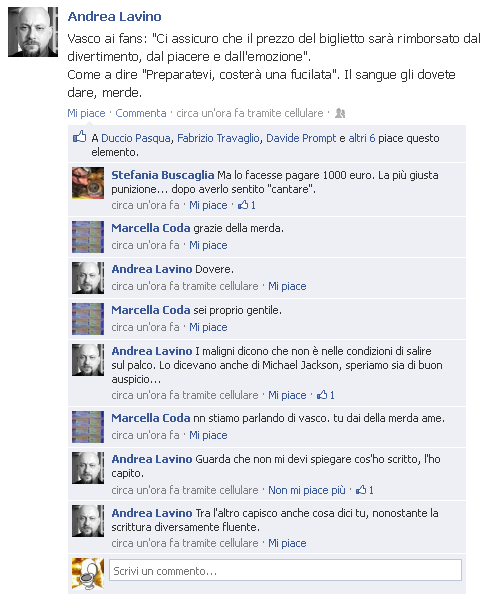Like the main post with 'Mi piace'

pos(86,113)
